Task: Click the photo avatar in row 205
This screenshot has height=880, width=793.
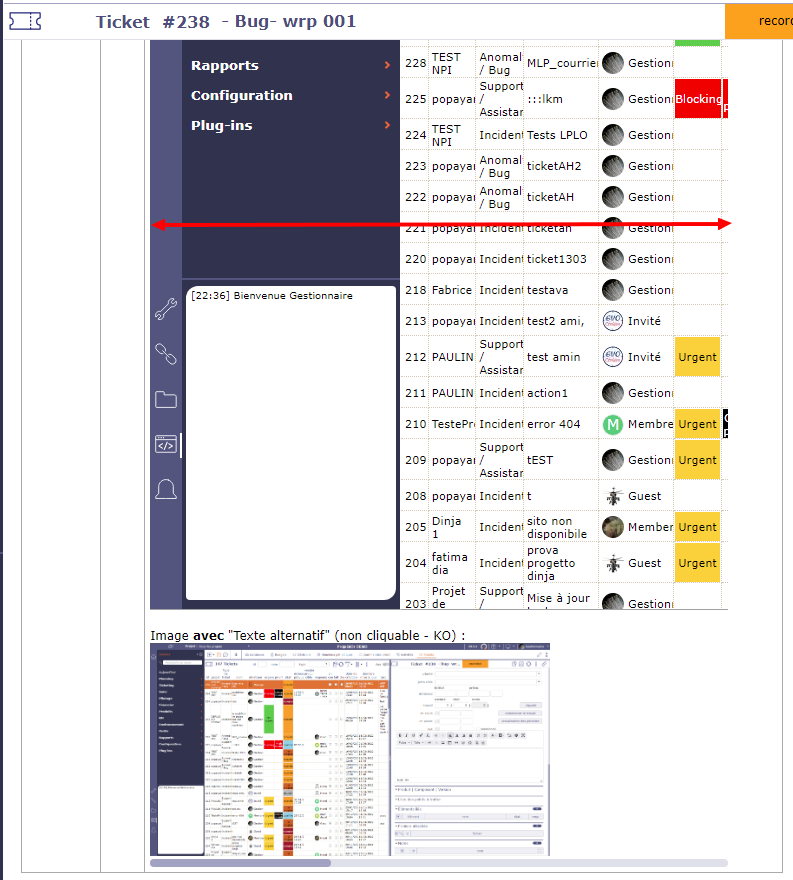Action: point(613,527)
